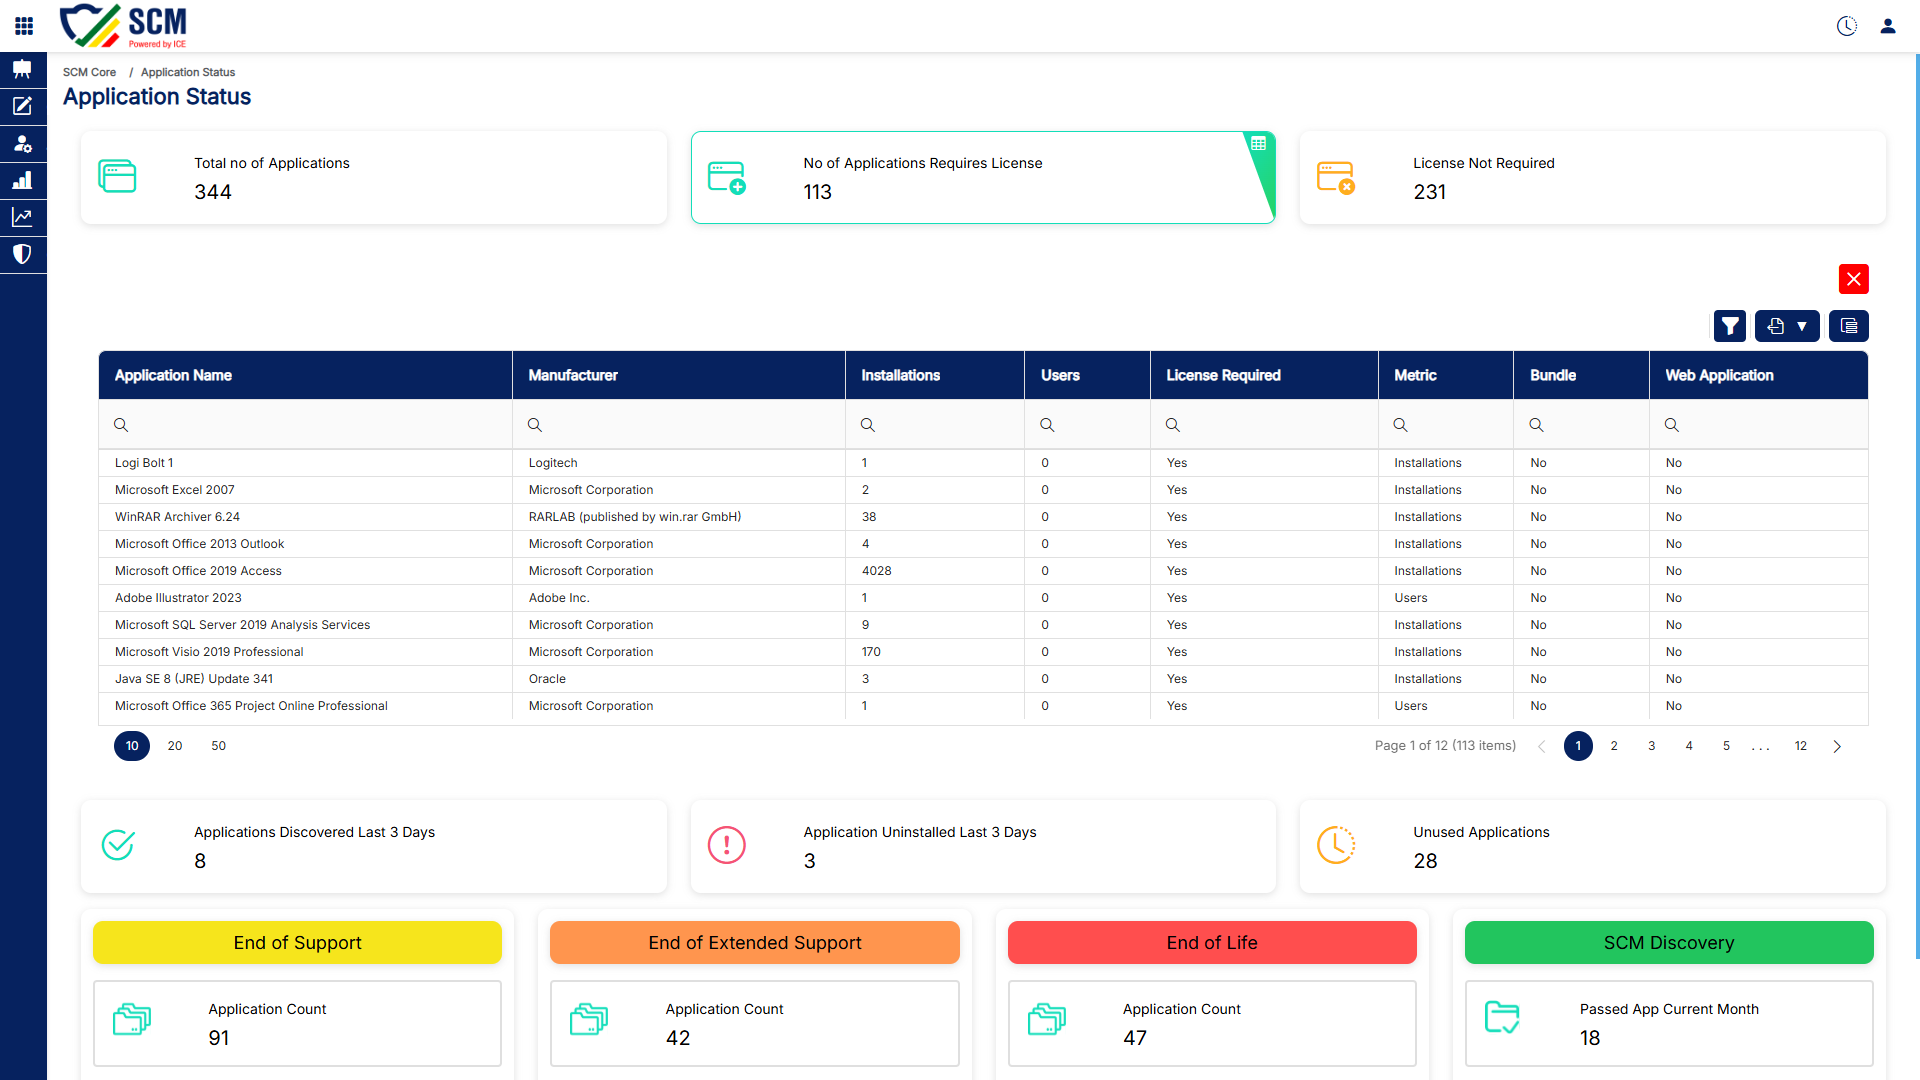1920x1080 pixels.
Task: Open the user settings sidebar icon
Action: pyautogui.click(x=23, y=143)
